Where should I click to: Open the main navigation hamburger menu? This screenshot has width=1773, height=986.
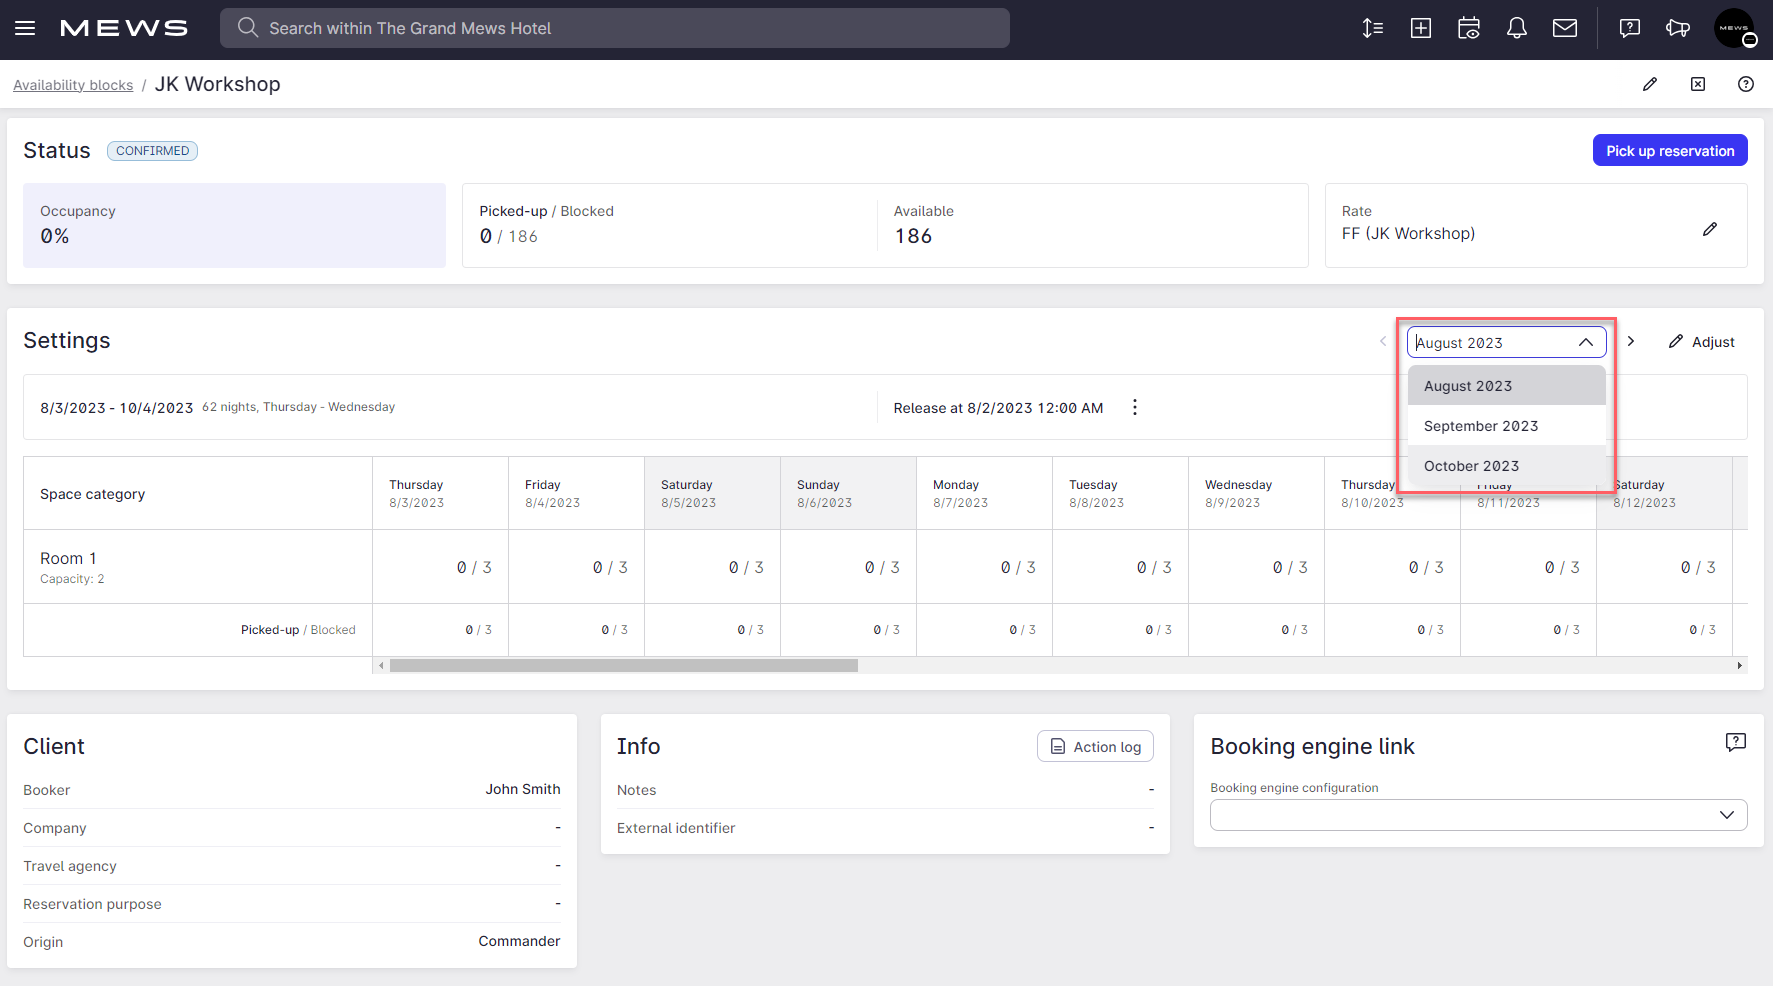click(25, 28)
